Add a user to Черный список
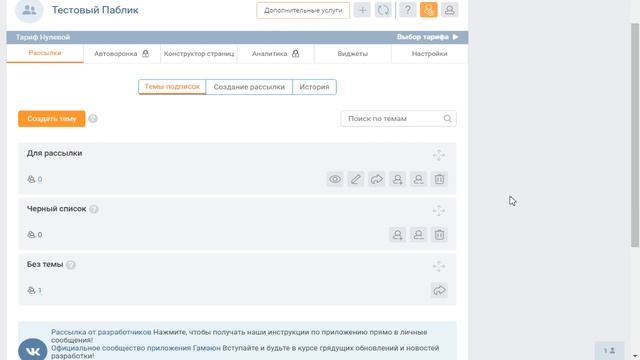Image resolution: width=640 pixels, height=360 pixels. point(397,235)
